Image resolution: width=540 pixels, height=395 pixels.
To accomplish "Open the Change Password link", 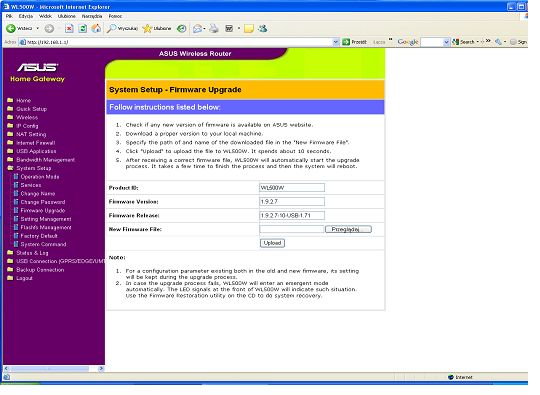I will pyautogui.click(x=43, y=202).
